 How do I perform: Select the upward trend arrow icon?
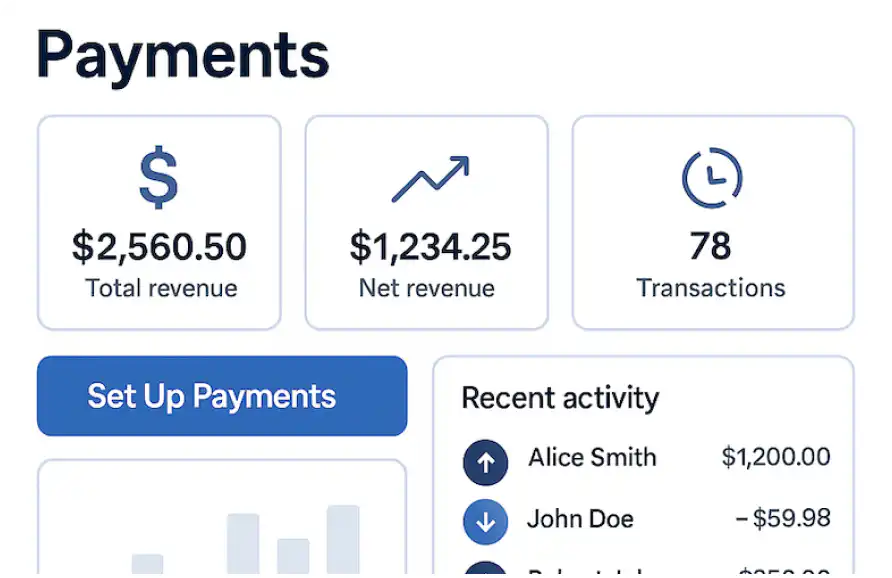pos(427,176)
